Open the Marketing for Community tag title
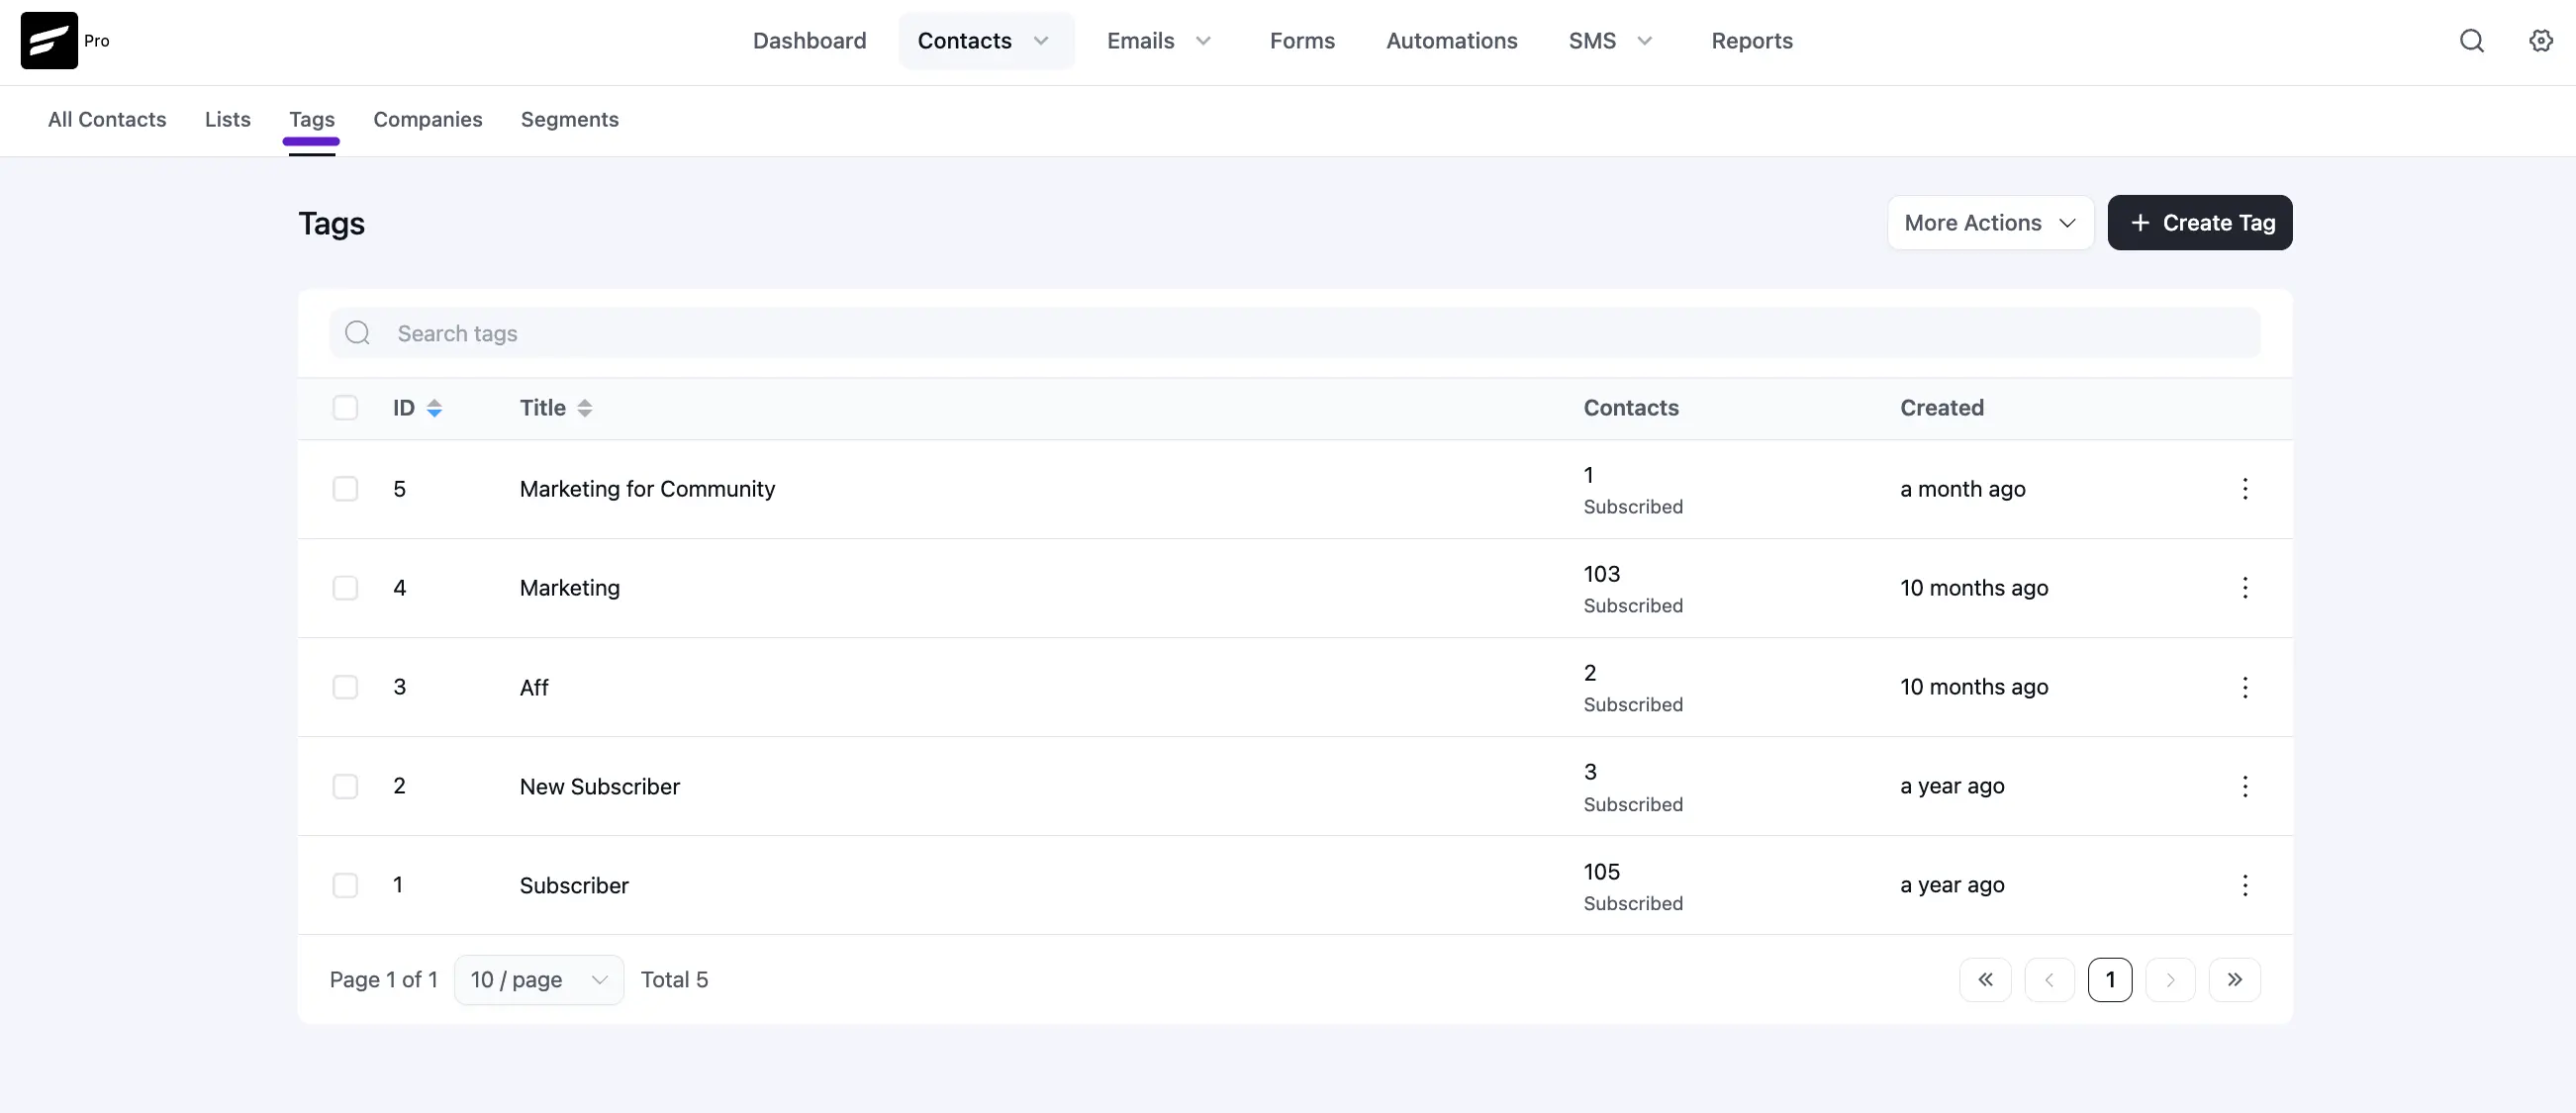2576x1113 pixels. point(647,489)
